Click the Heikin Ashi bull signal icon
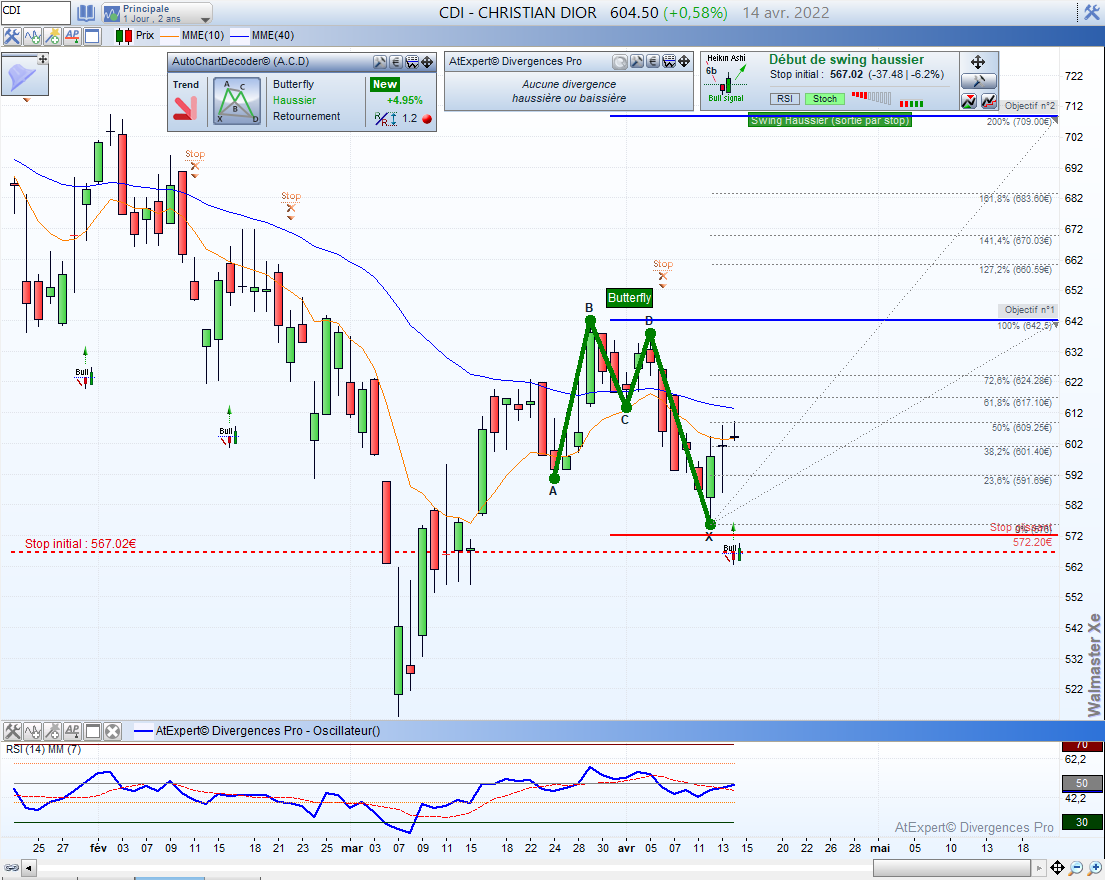This screenshot has height=880, width=1105. 727,79
